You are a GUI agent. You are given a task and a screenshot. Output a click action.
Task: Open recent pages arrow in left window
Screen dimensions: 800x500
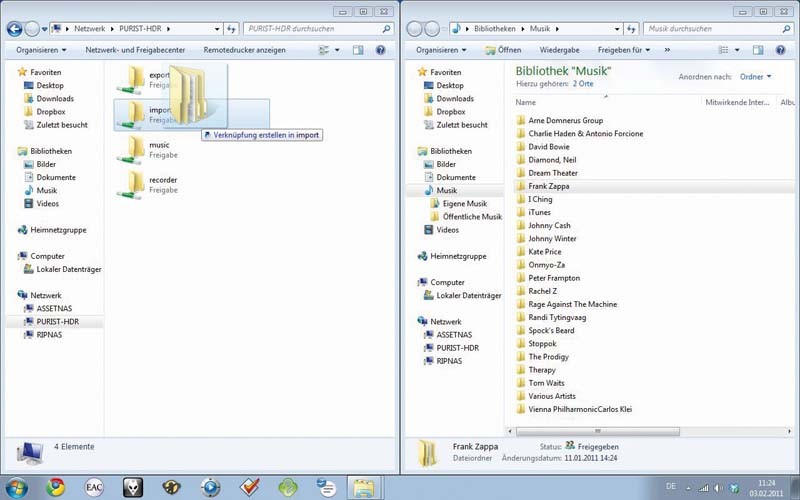point(44,29)
